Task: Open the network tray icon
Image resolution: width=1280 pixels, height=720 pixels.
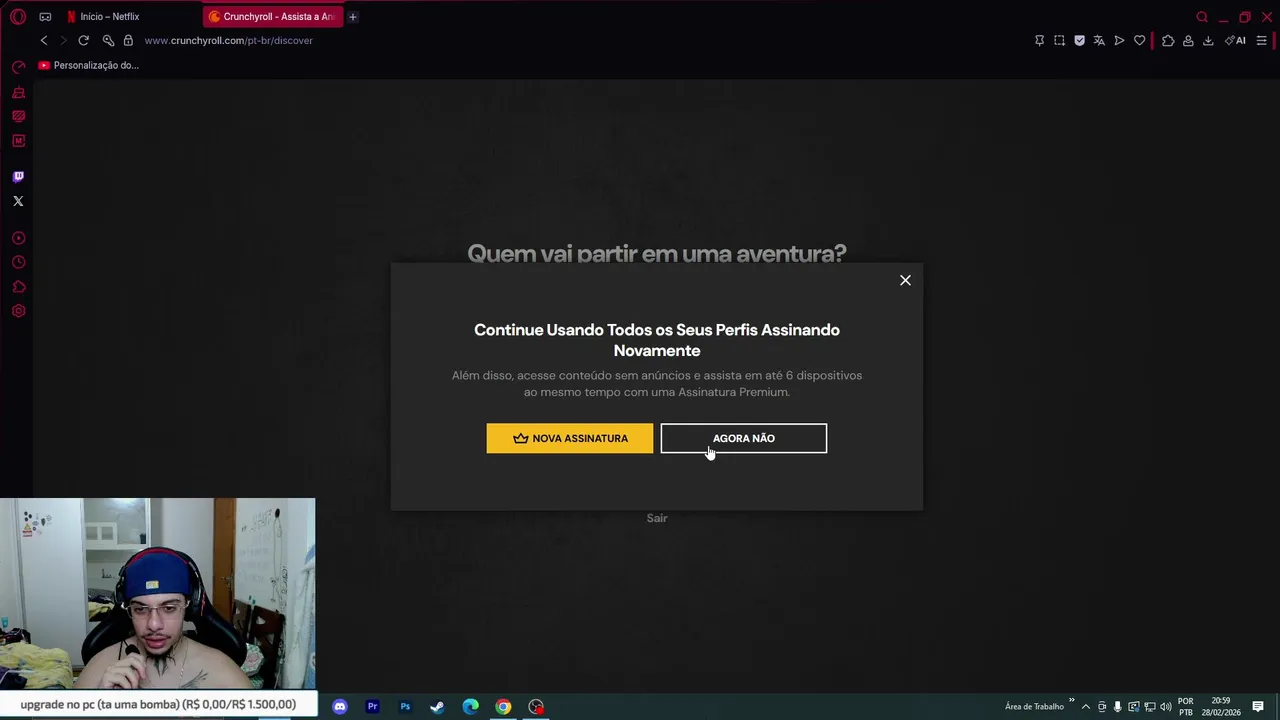Action: [1150, 706]
